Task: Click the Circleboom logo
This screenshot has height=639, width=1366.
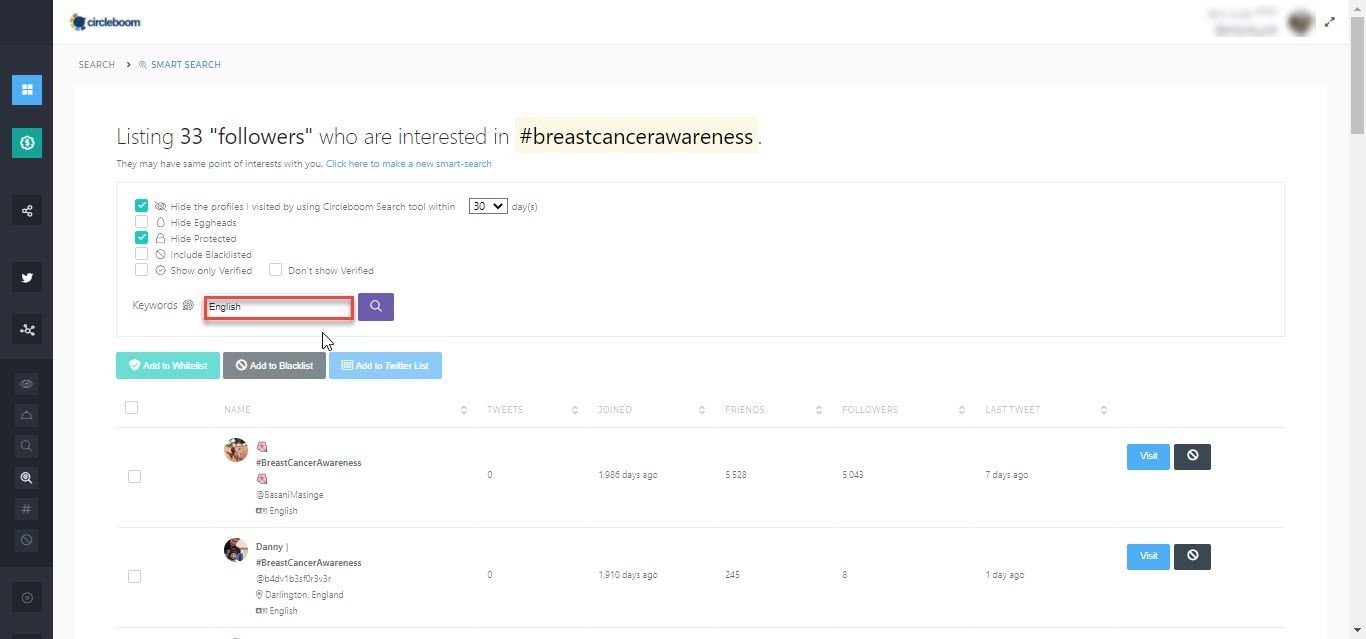Action: (106, 21)
